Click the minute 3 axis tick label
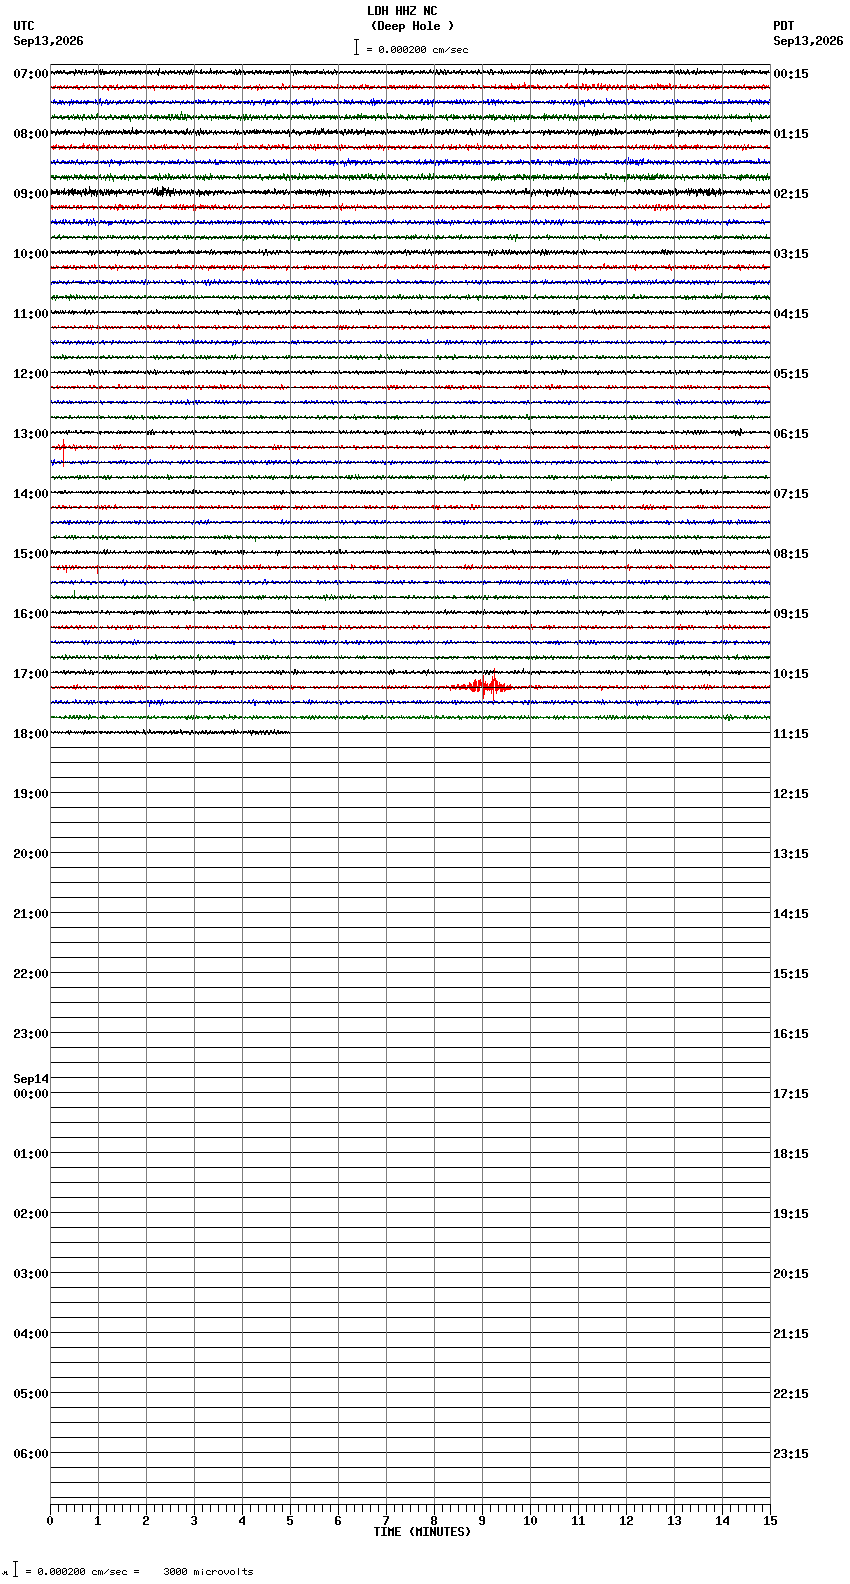 click(x=194, y=1521)
